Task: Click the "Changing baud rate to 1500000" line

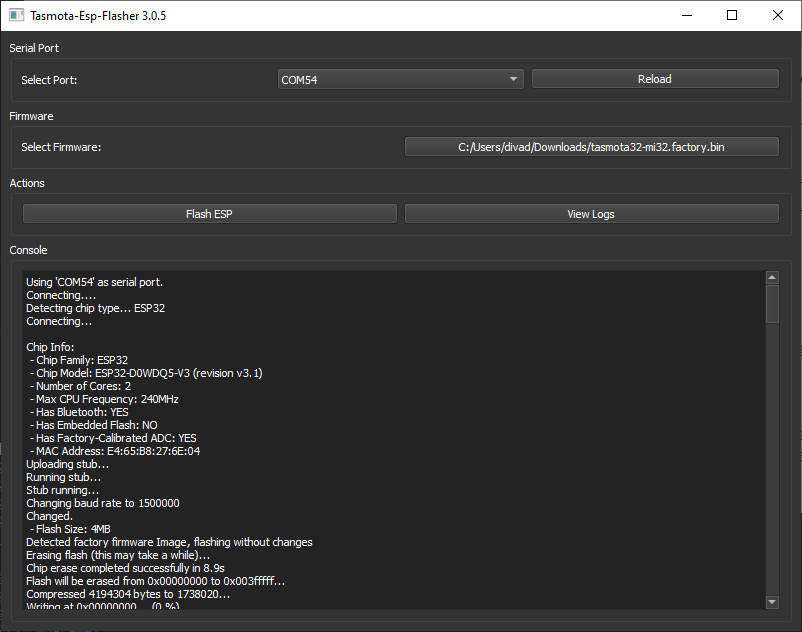Action: pos(103,503)
